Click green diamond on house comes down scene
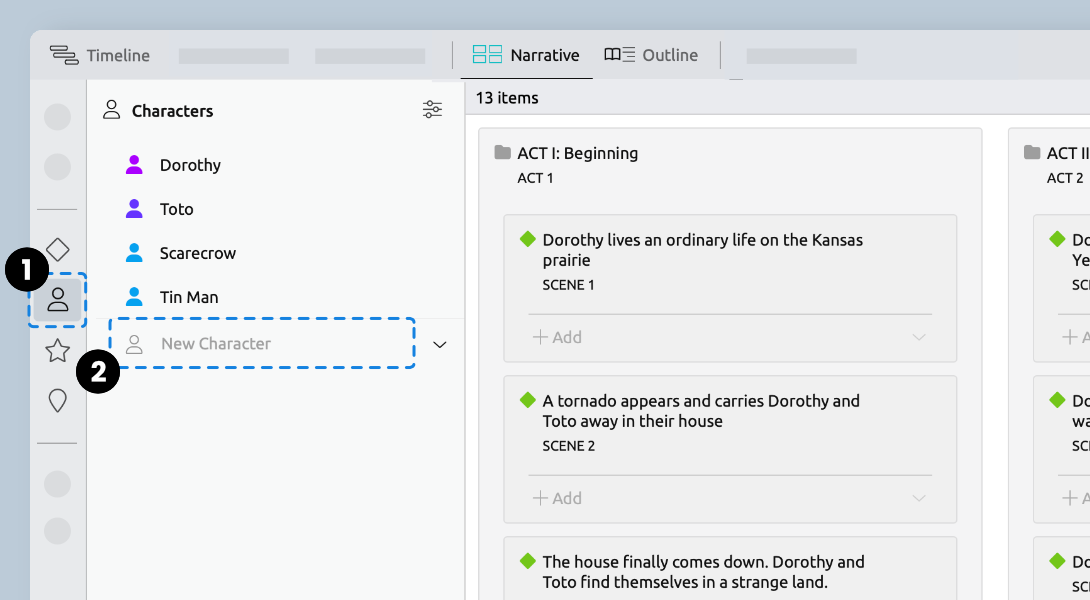The image size is (1090, 600). pyautogui.click(x=528, y=560)
